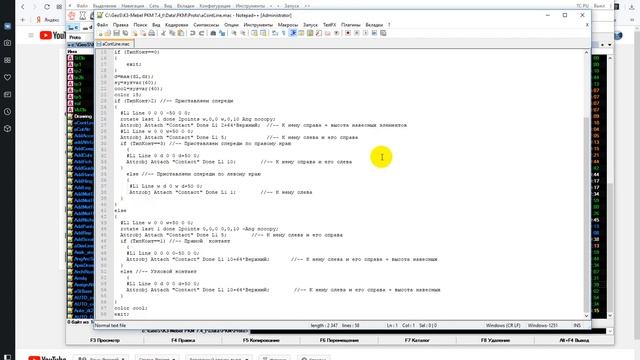Image resolution: width=640 pixels, height=360 pixels.
Task: Click the Redo arrow icon in Notepad++
Action: (x=201, y=33)
